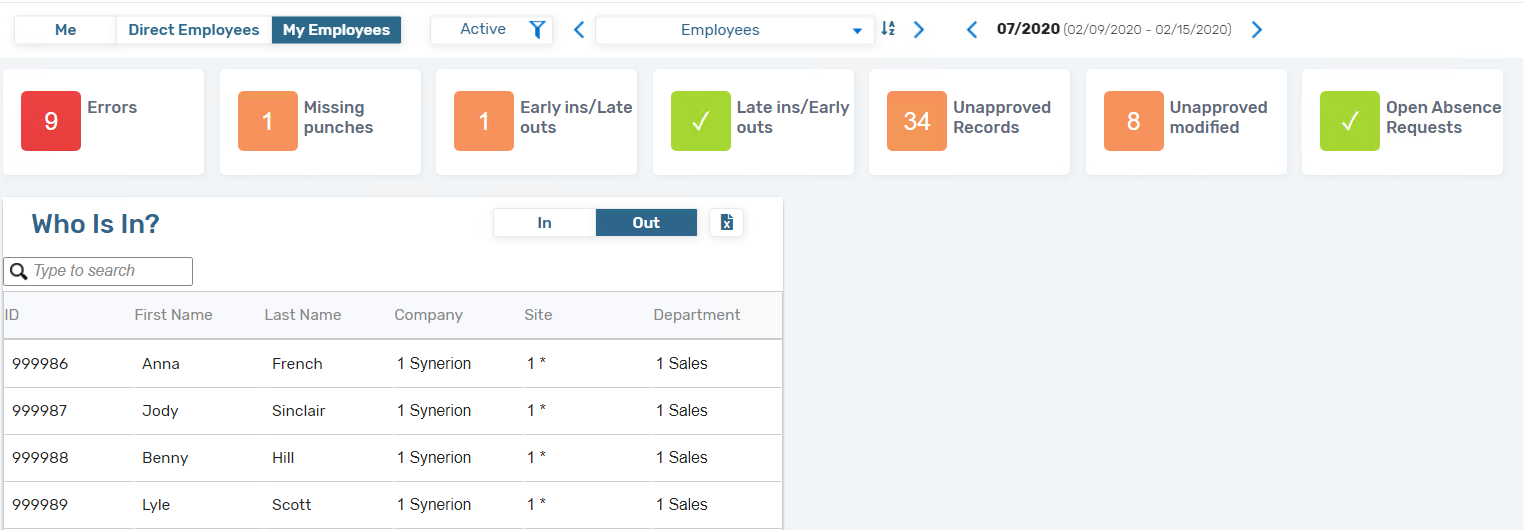Go to previous pay period 07/2020
This screenshot has width=1523, height=530.
pos(971,30)
